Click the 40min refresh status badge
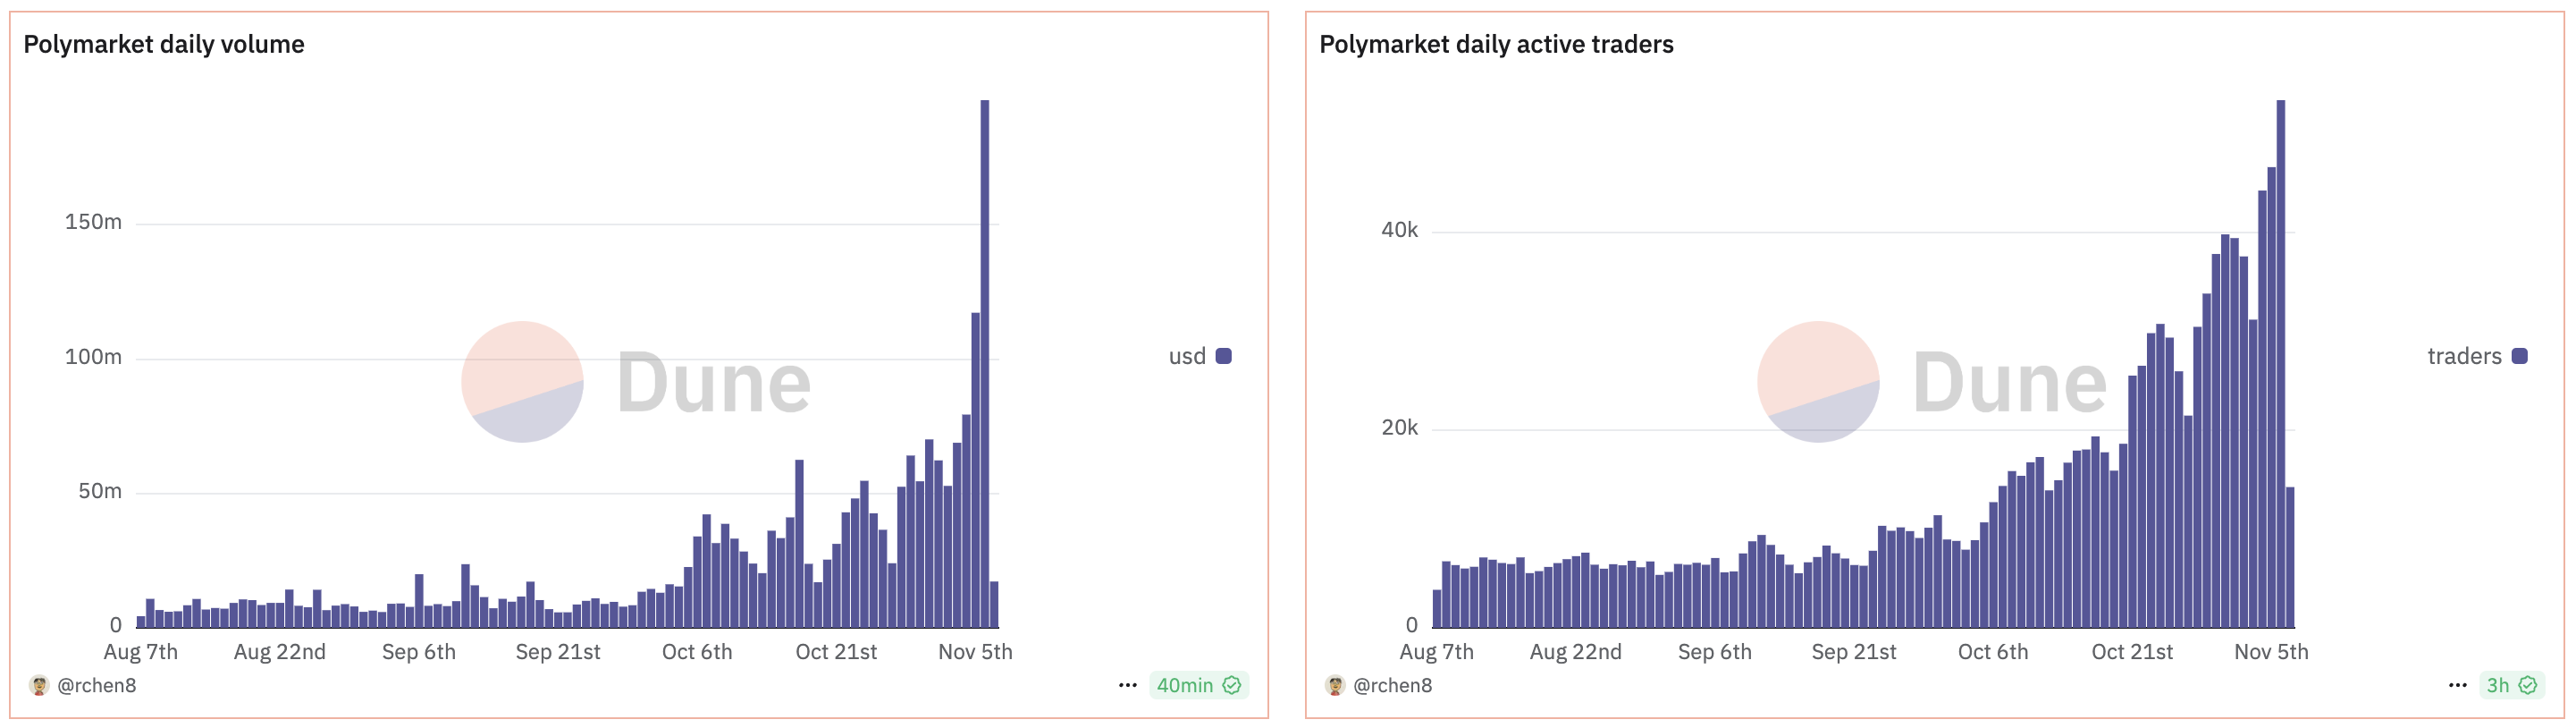Image resolution: width=2576 pixels, height=728 pixels. tap(1184, 685)
